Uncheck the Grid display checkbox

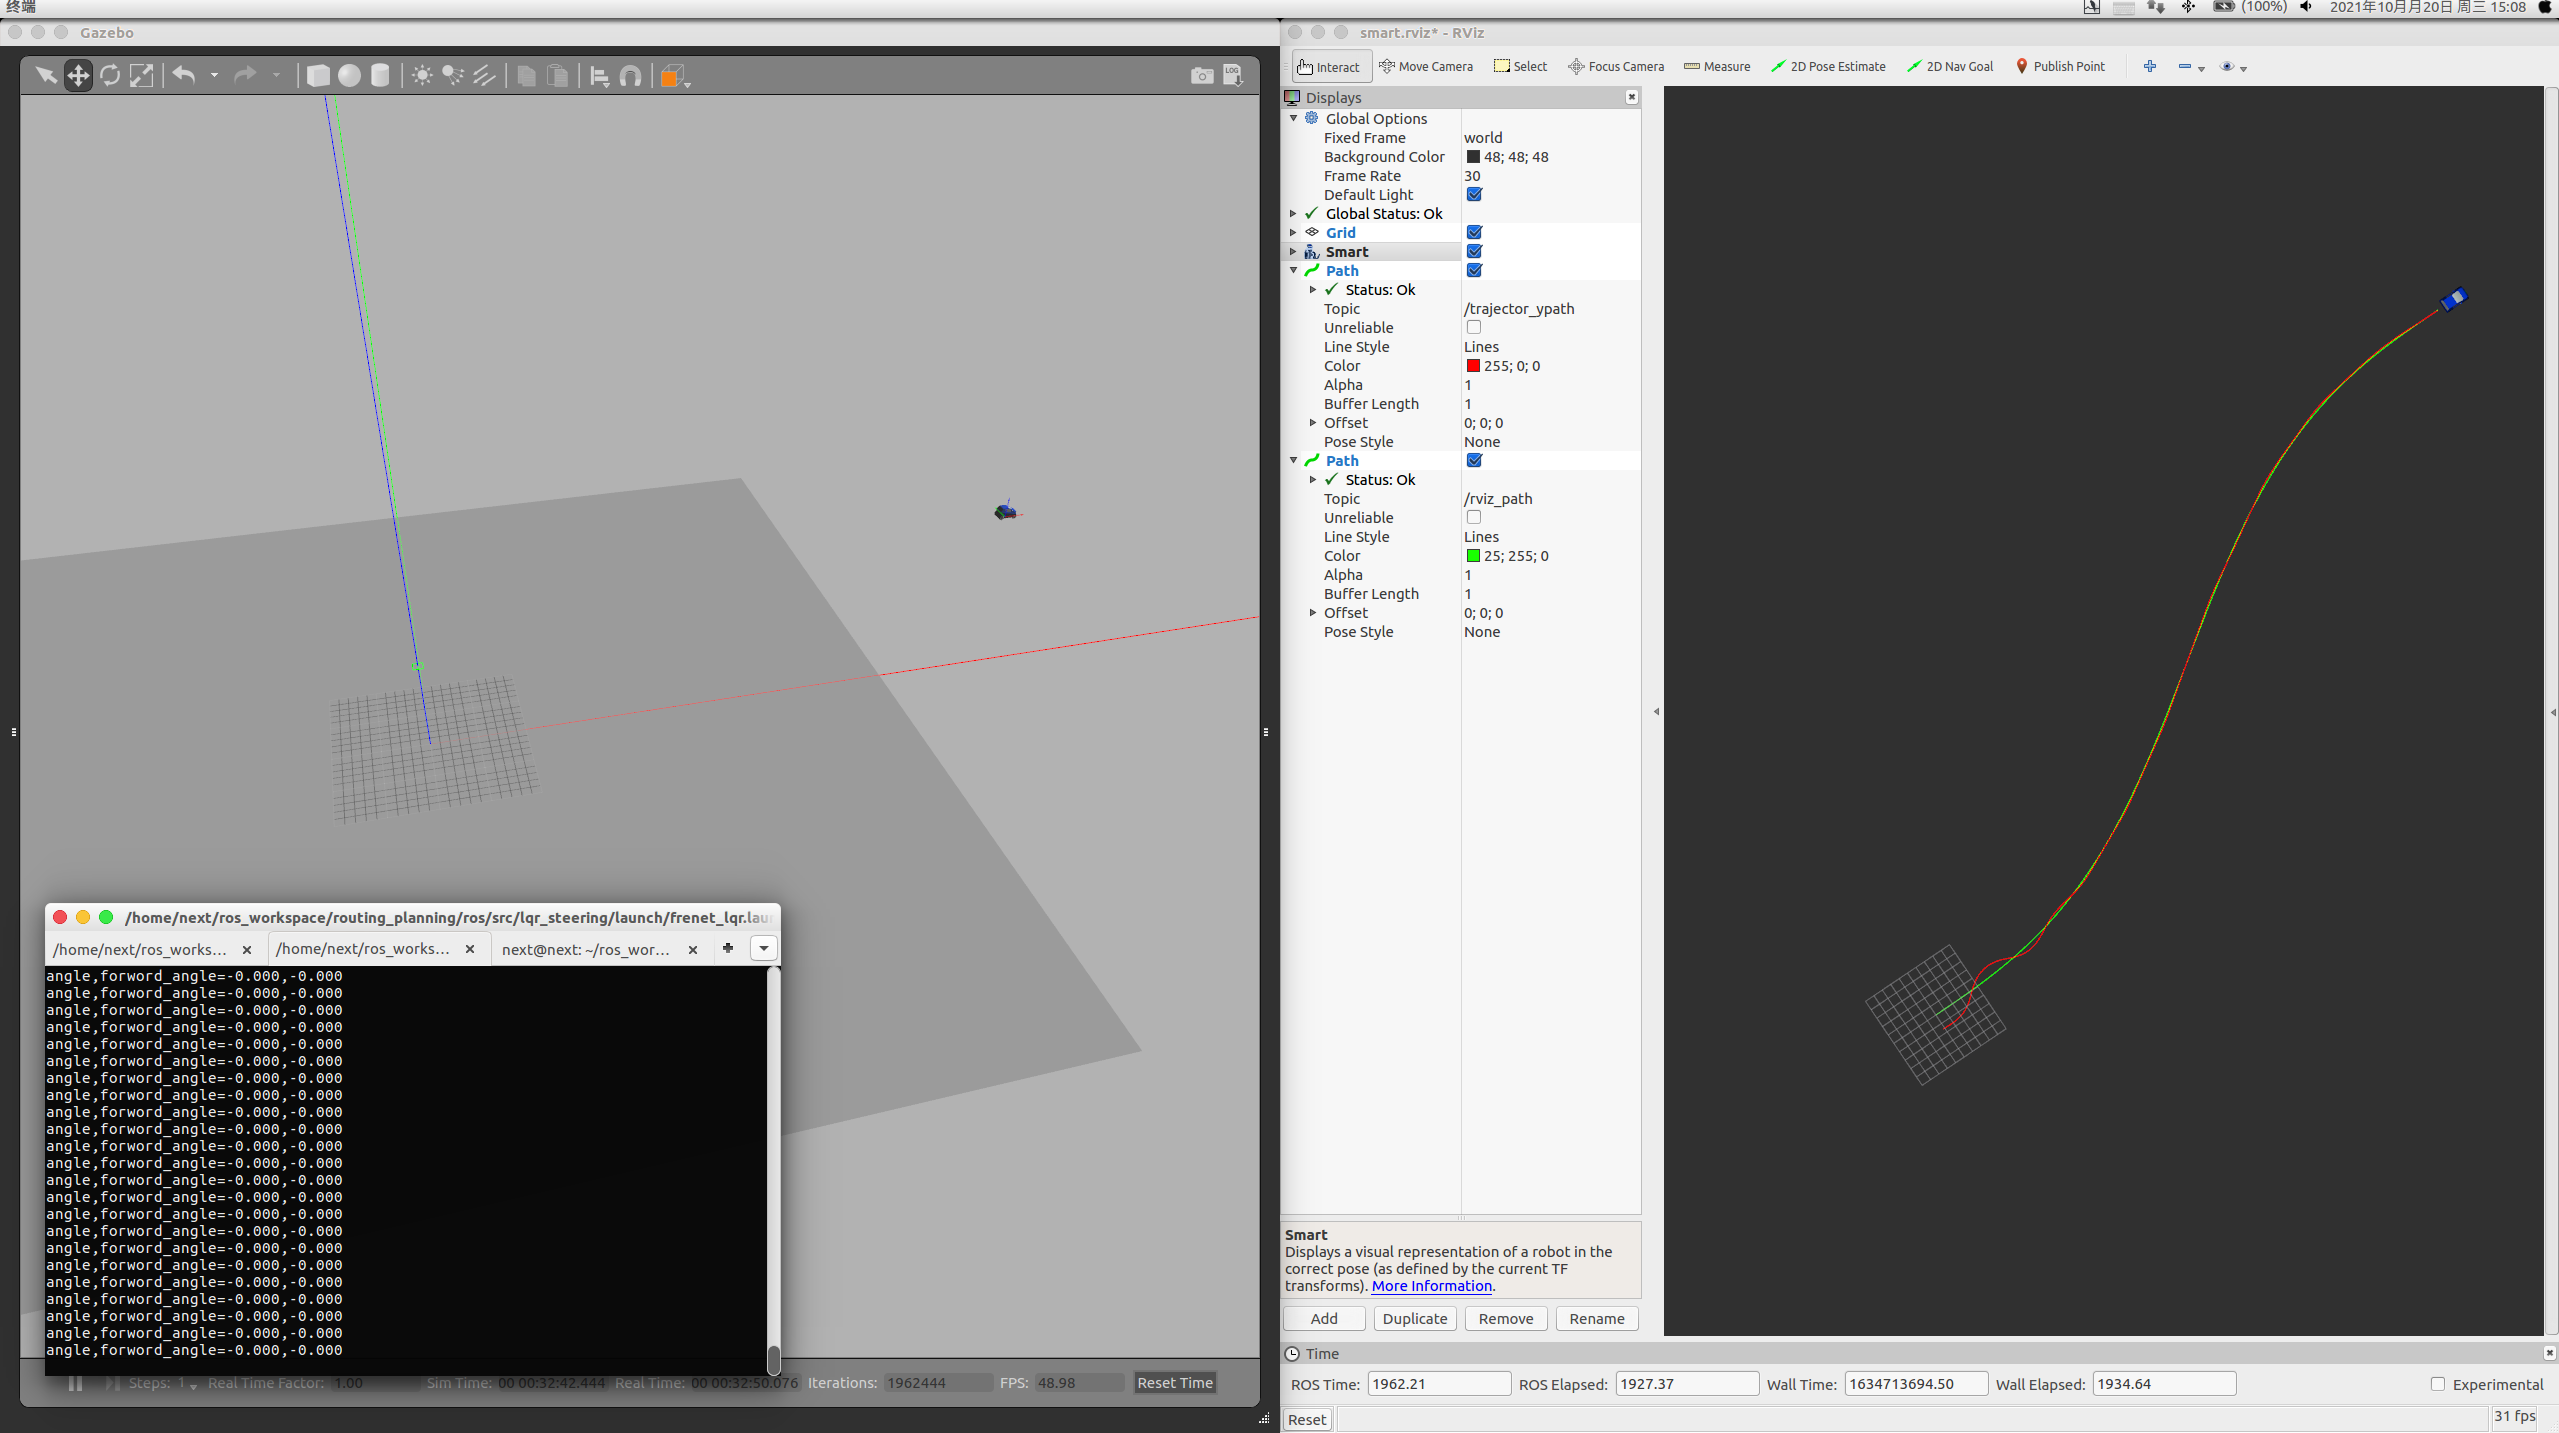(1474, 232)
